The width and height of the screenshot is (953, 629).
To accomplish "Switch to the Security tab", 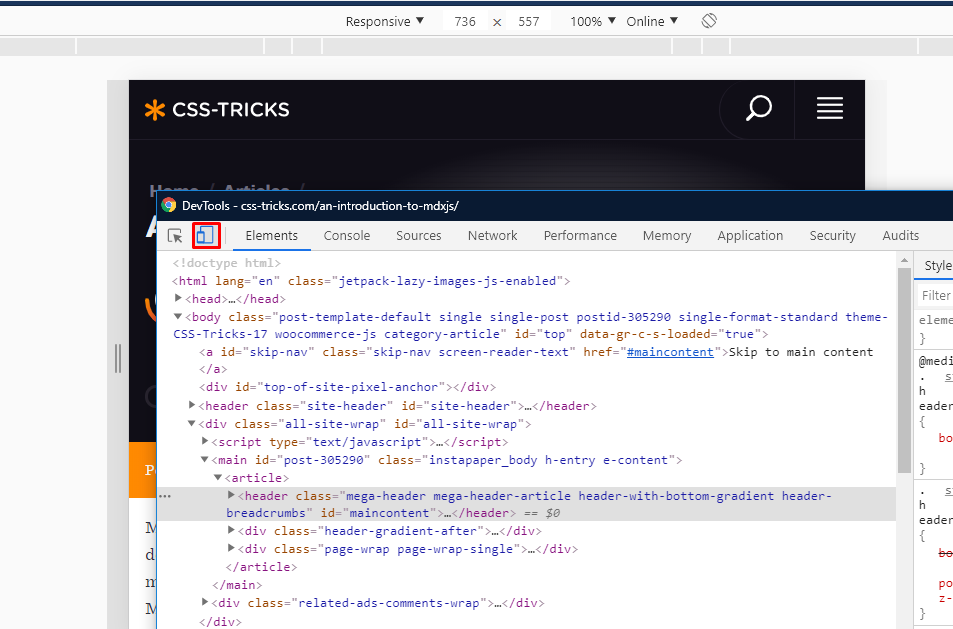I will coord(832,236).
